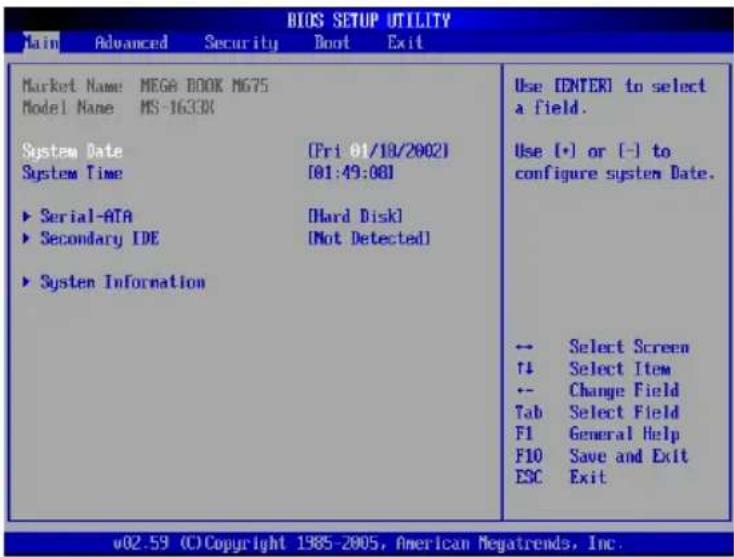Open the Security tab

click(241, 43)
